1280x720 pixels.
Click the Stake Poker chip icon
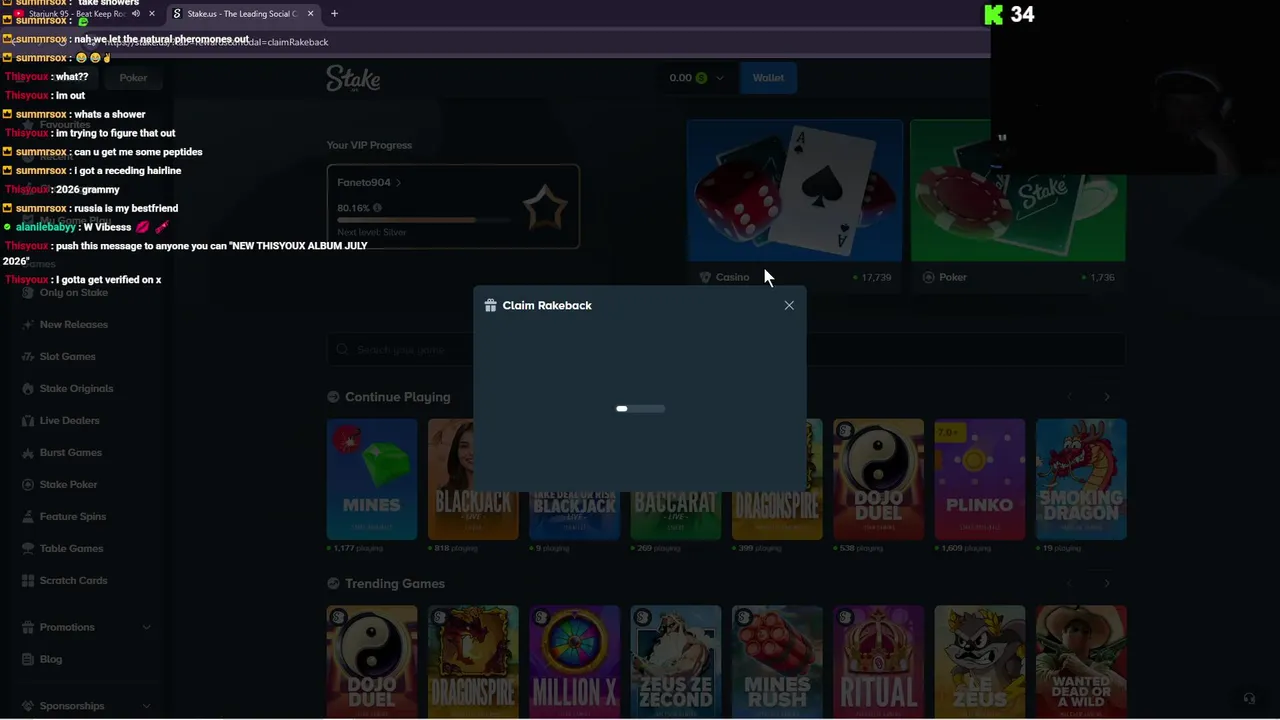tap(29, 484)
